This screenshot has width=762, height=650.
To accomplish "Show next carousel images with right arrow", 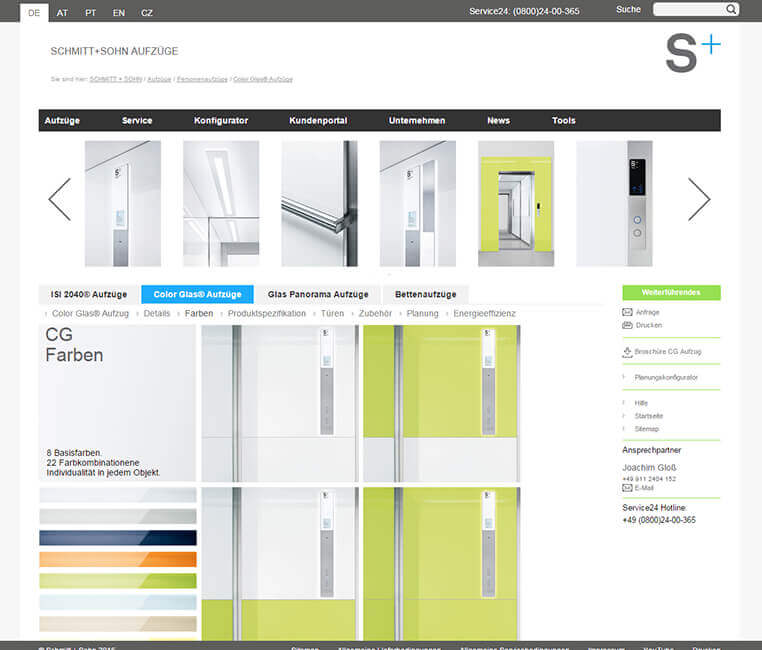I will pyautogui.click(x=699, y=199).
